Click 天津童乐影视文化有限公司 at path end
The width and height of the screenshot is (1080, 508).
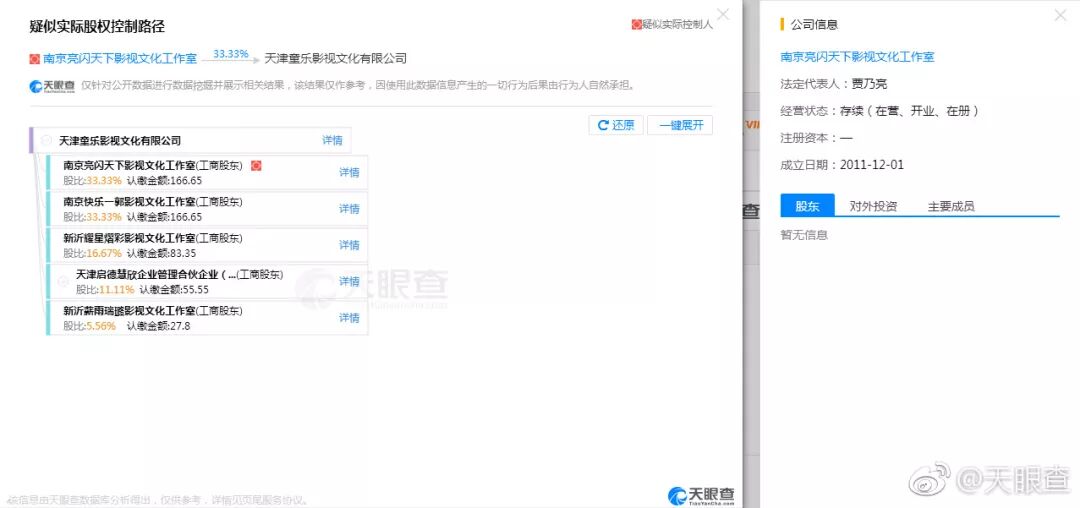(335, 59)
